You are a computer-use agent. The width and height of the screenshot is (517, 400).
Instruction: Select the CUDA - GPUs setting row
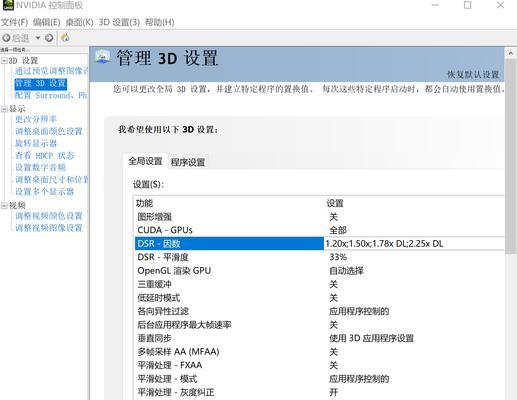click(319, 230)
